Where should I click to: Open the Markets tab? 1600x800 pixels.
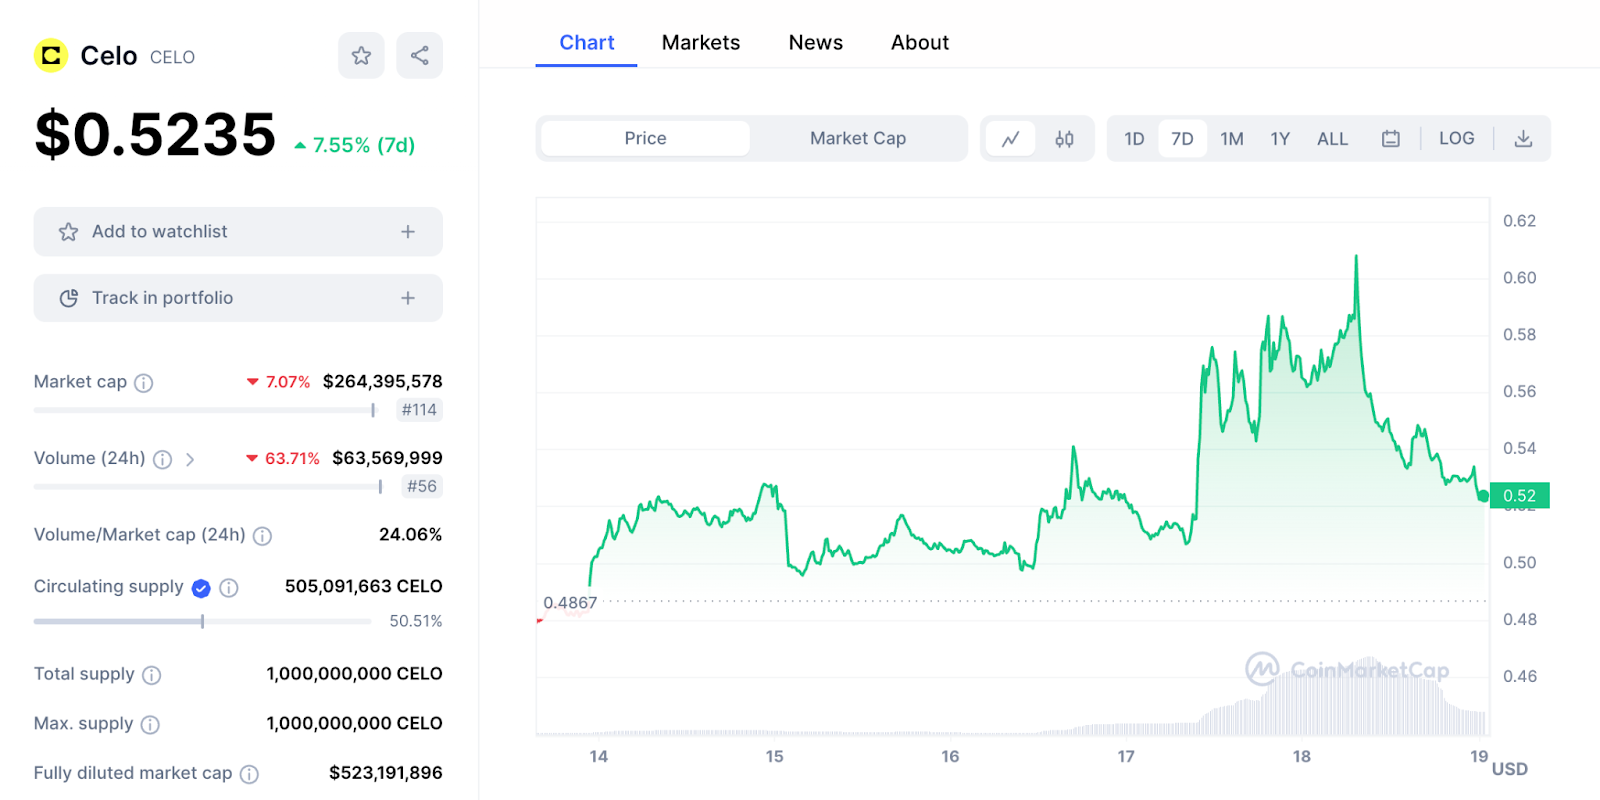tap(701, 43)
